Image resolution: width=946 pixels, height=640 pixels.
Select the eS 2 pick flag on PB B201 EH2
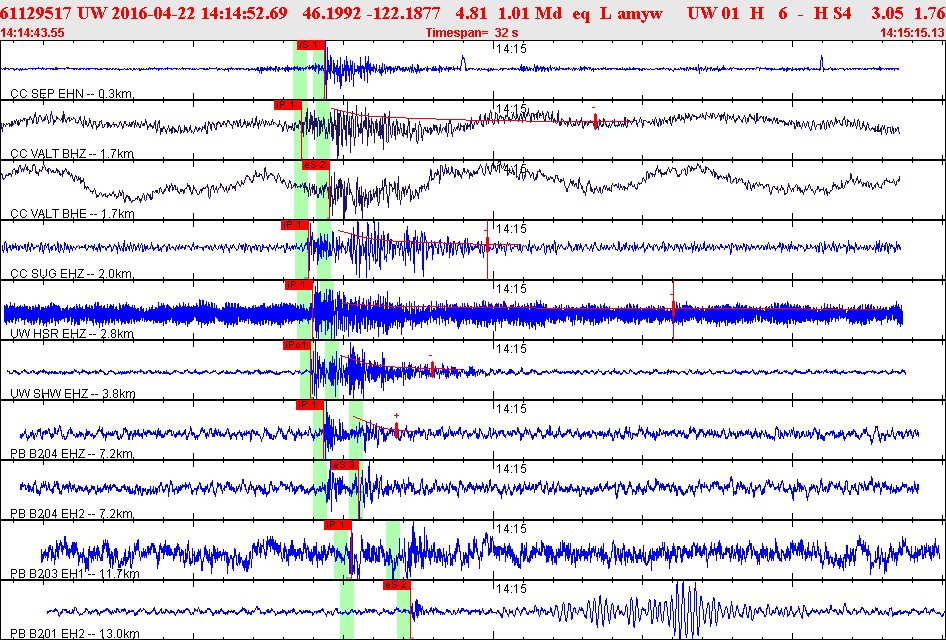click(x=397, y=585)
